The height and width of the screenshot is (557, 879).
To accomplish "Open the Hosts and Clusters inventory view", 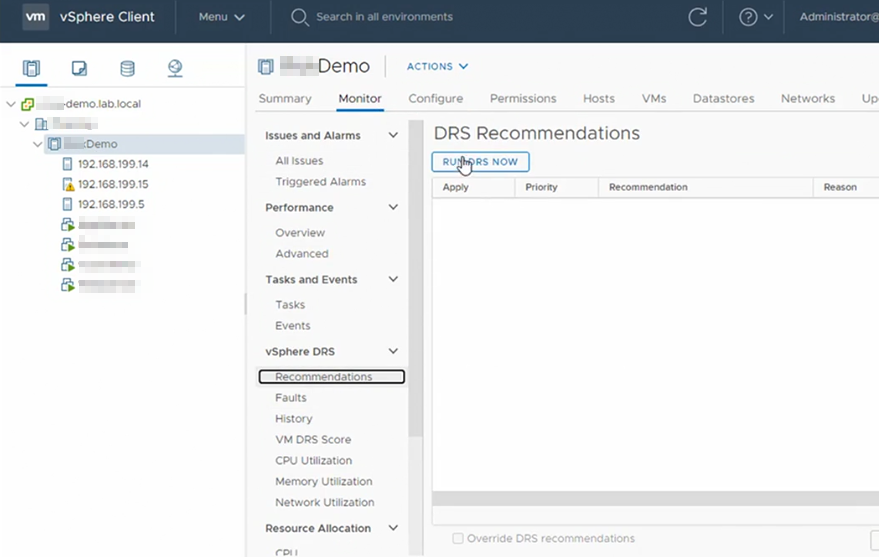I will 31,68.
